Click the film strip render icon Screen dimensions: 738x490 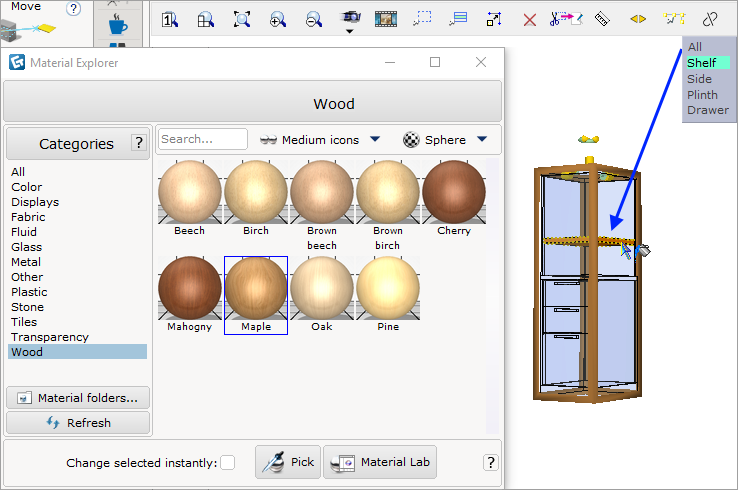click(385, 19)
